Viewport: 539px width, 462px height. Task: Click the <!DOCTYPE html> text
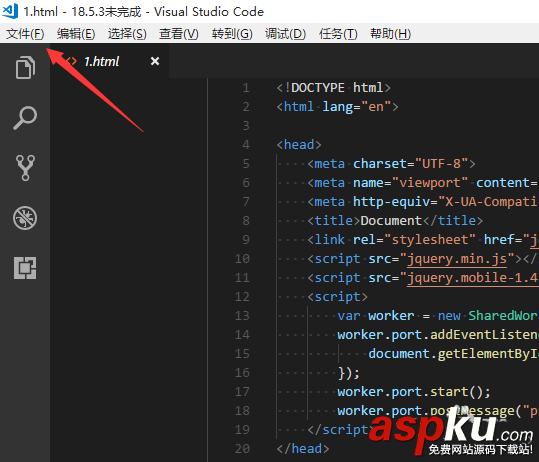point(334,88)
